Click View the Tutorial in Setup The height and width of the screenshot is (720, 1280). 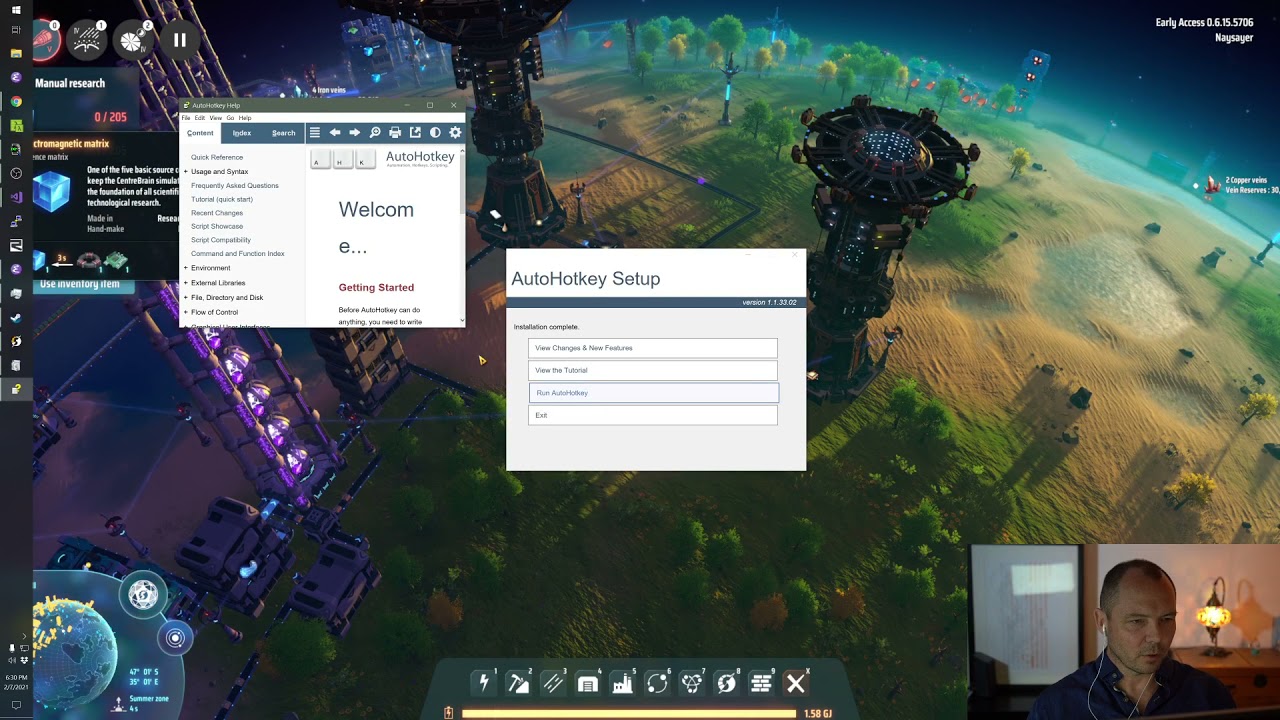653,370
